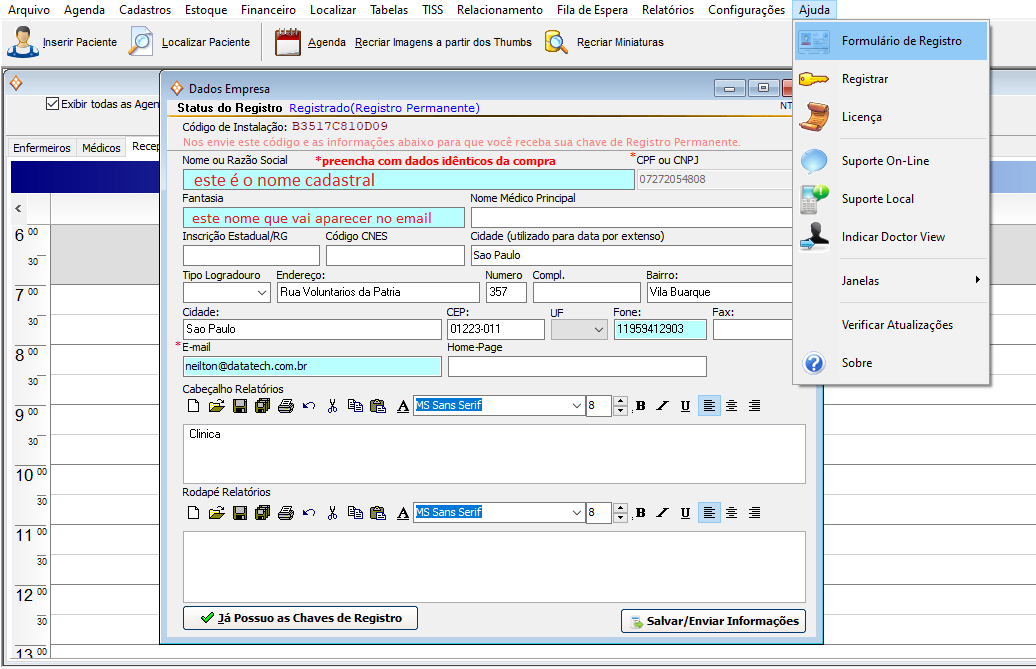The image size is (1036, 669).
Task: Switch to the Médicos tab
Action: click(x=101, y=148)
